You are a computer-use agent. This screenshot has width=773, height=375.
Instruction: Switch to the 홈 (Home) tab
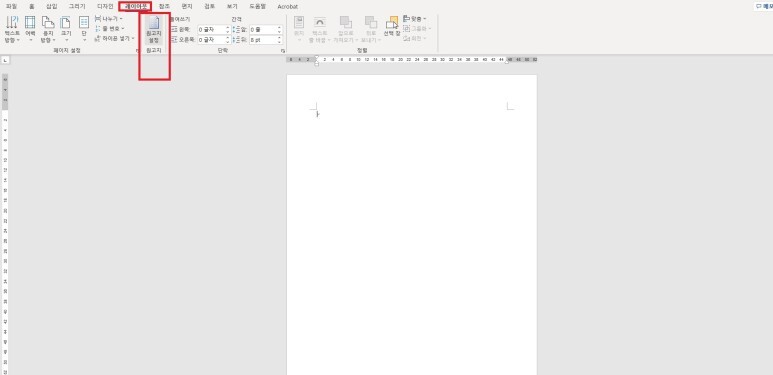pos(32,6)
